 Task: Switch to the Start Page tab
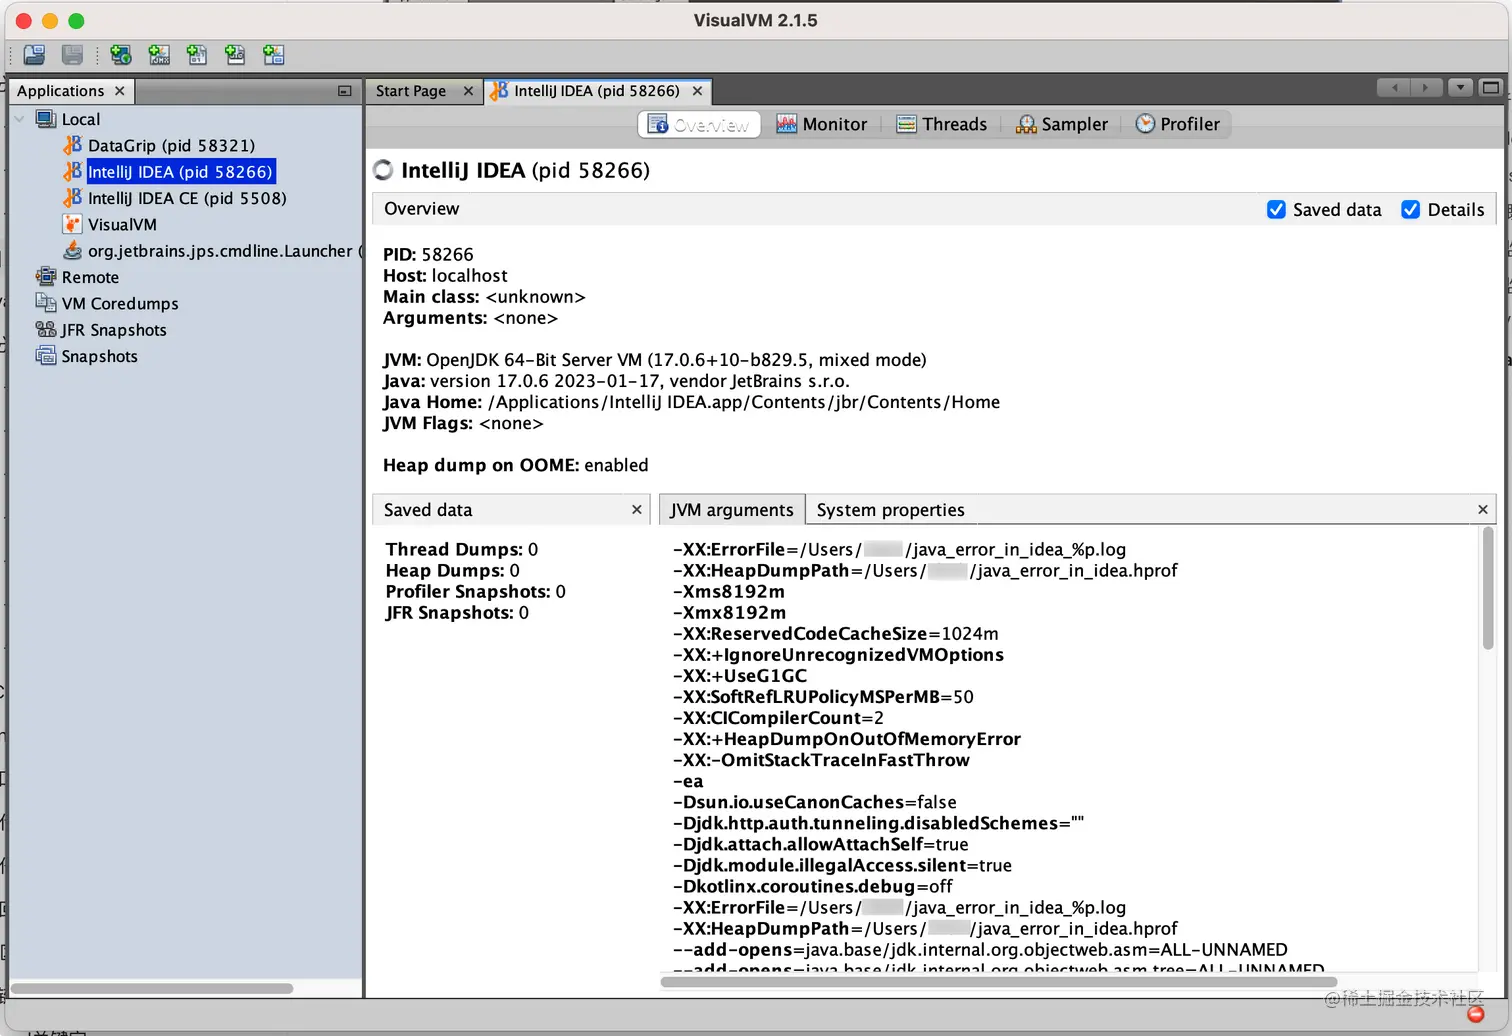coord(411,91)
